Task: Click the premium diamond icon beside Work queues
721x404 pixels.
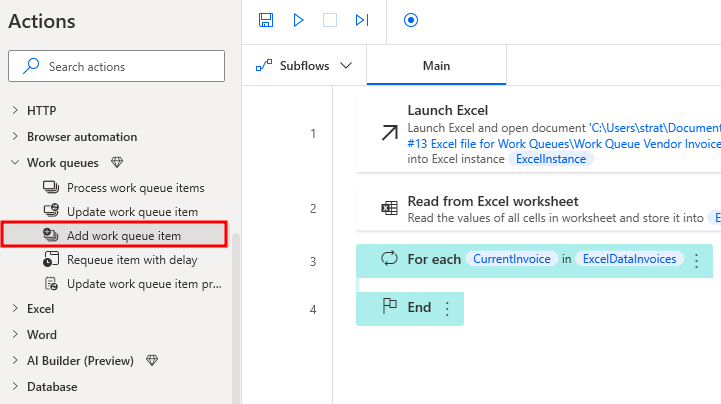Action: [117, 162]
